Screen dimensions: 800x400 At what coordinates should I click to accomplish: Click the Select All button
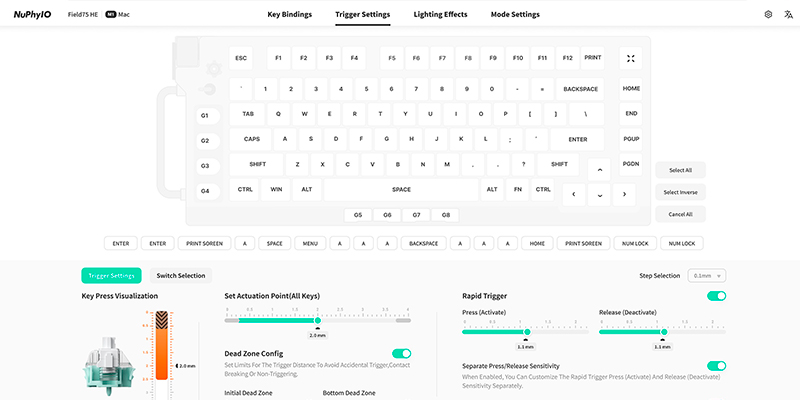[680, 170]
